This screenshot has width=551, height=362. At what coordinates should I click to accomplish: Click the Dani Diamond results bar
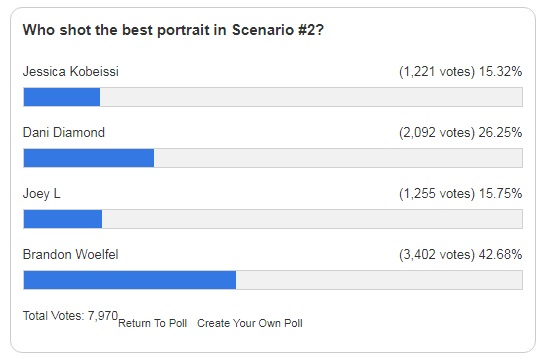273,158
